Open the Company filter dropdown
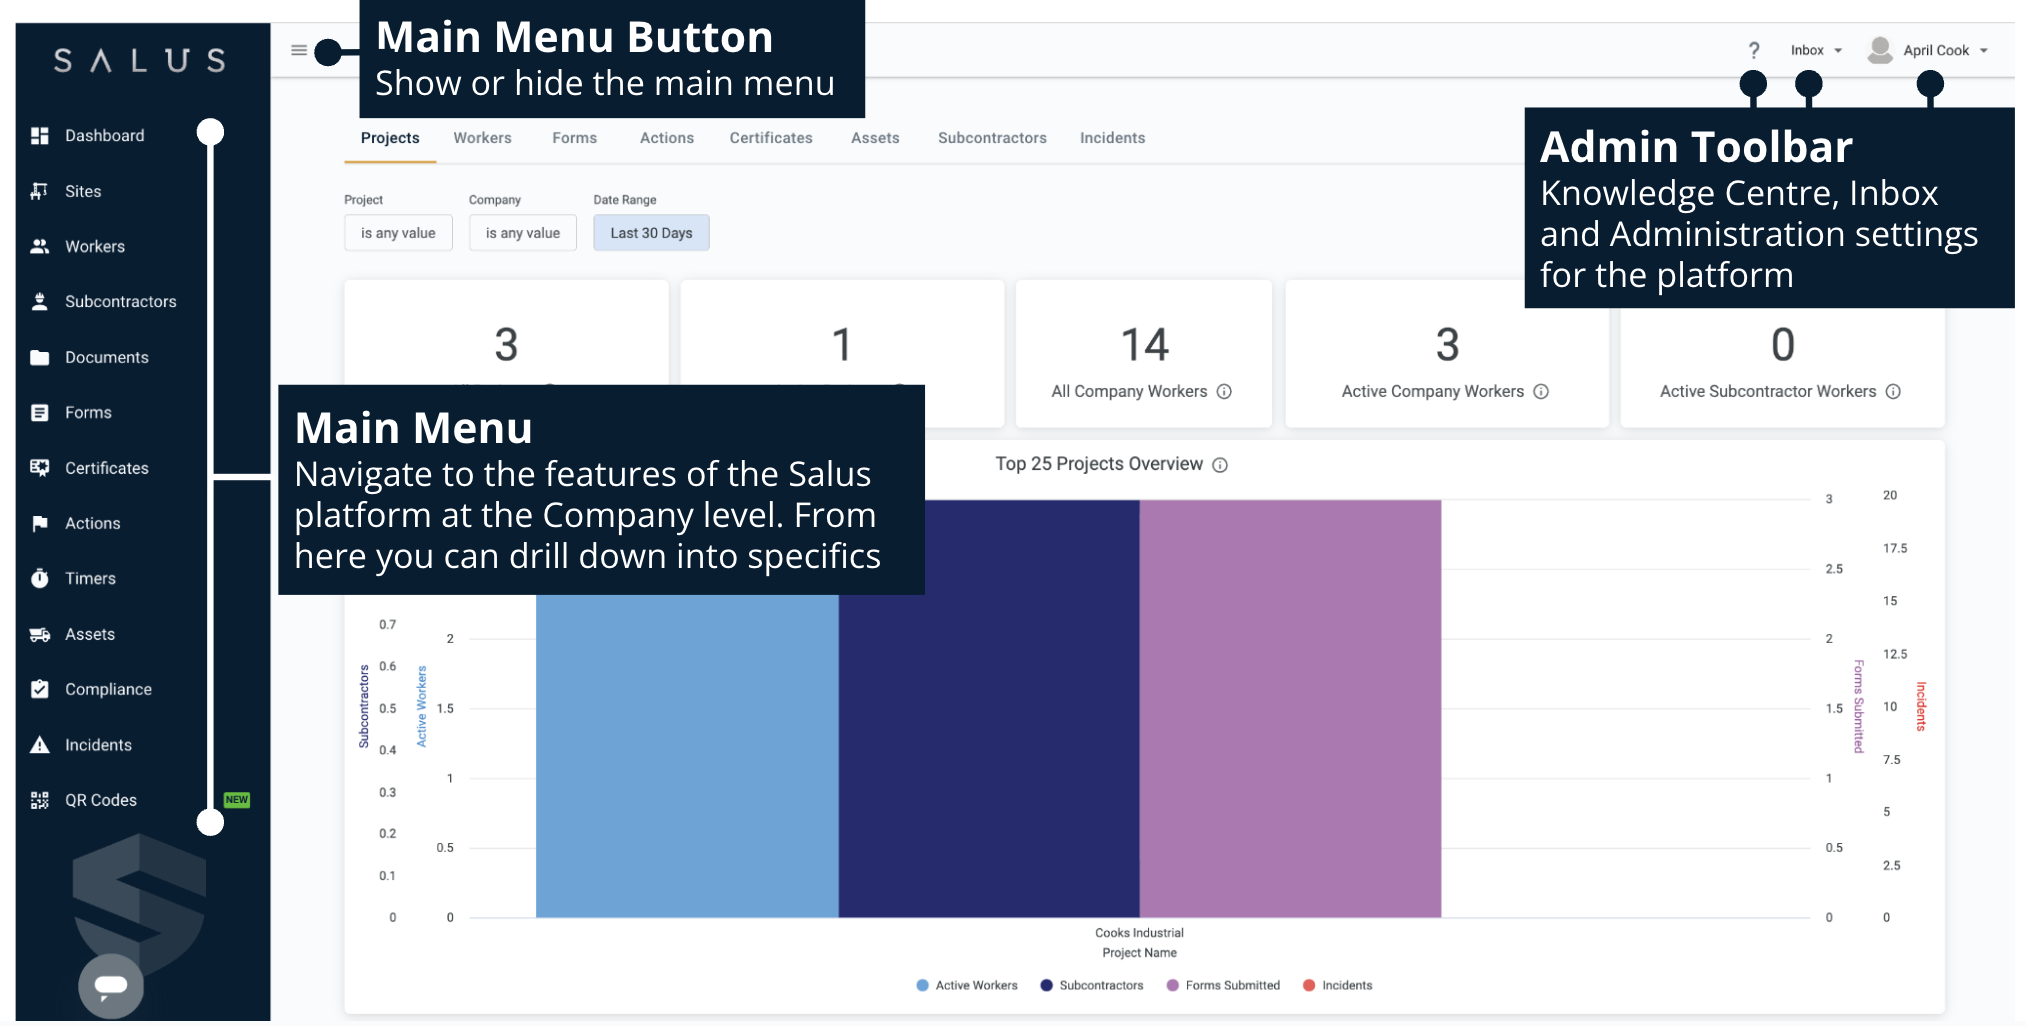2026x1026 pixels. (522, 232)
